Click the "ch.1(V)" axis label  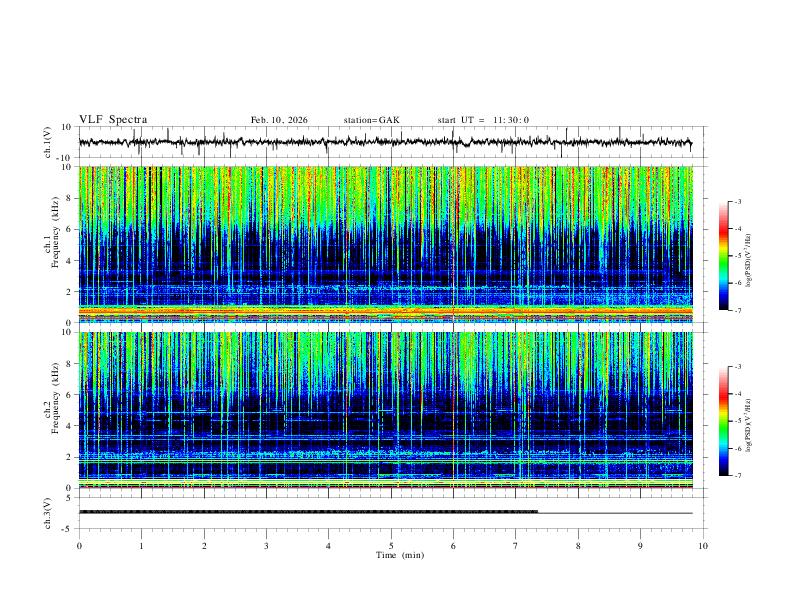coord(48,142)
